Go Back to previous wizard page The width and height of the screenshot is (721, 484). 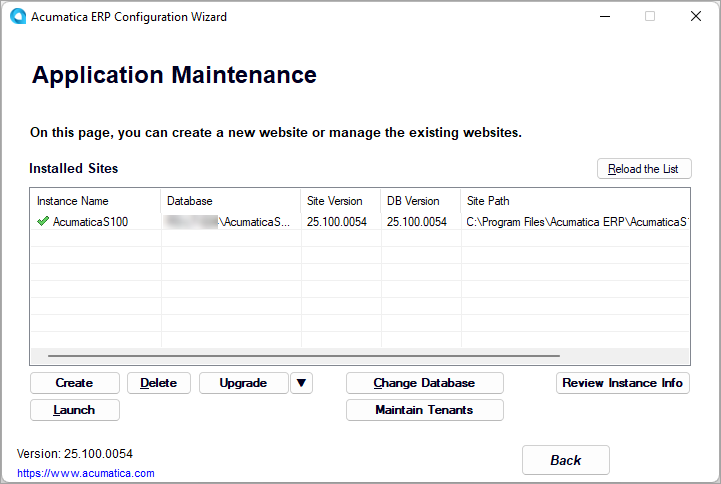click(x=566, y=460)
